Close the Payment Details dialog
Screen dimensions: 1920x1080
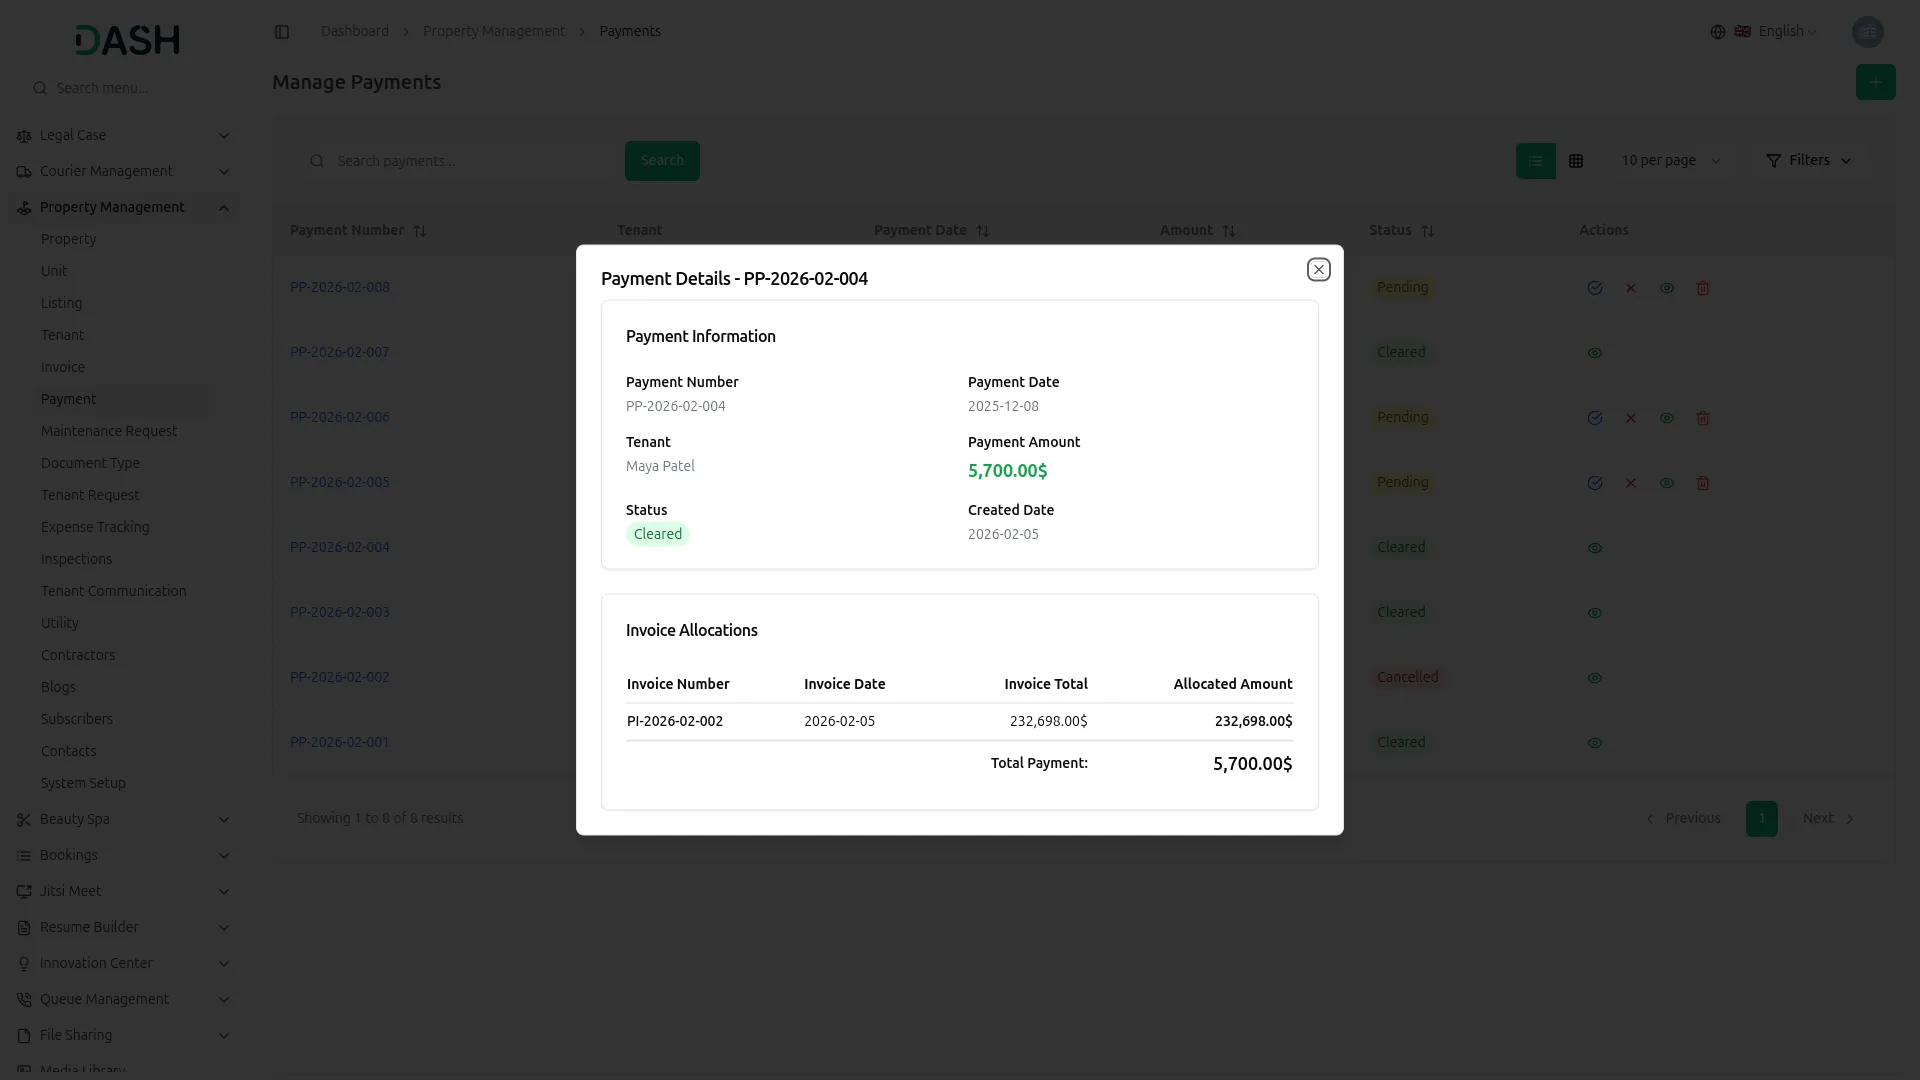click(1318, 270)
